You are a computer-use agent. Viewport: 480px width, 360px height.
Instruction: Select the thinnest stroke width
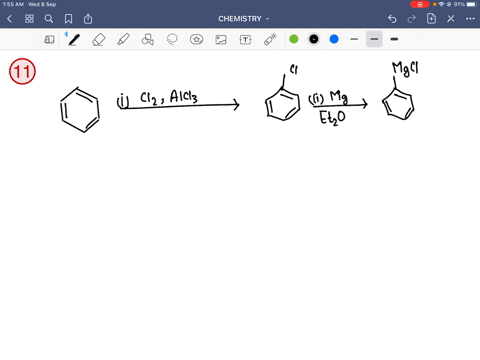354,39
